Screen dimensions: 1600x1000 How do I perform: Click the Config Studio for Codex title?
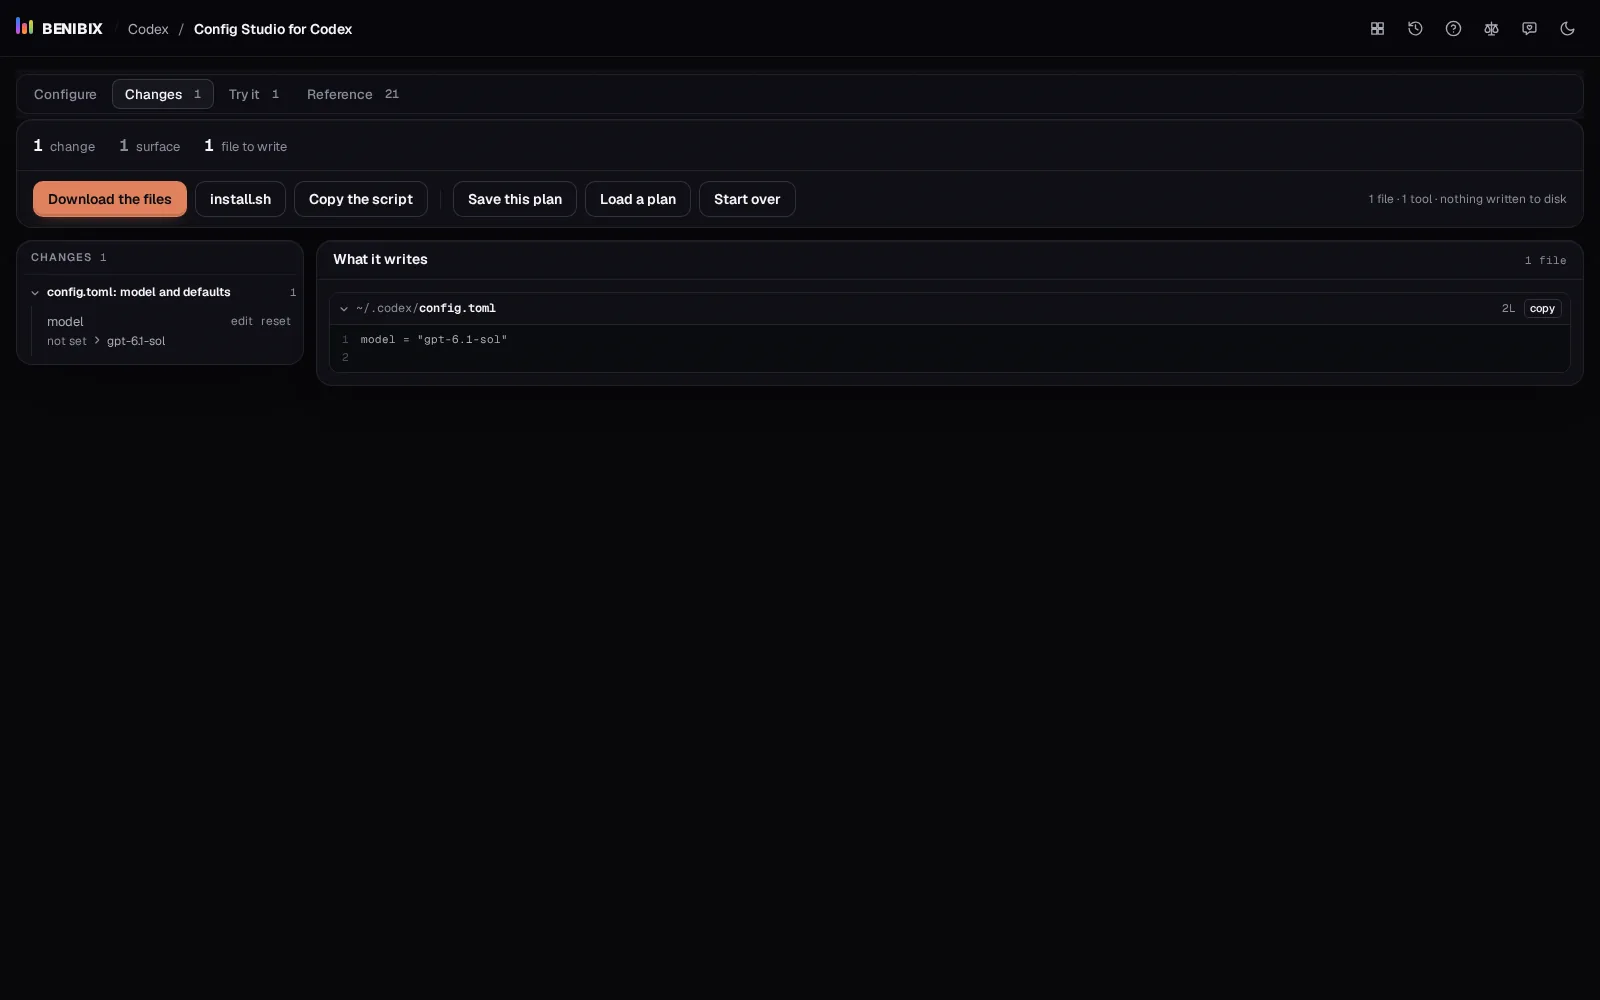pyautogui.click(x=273, y=29)
